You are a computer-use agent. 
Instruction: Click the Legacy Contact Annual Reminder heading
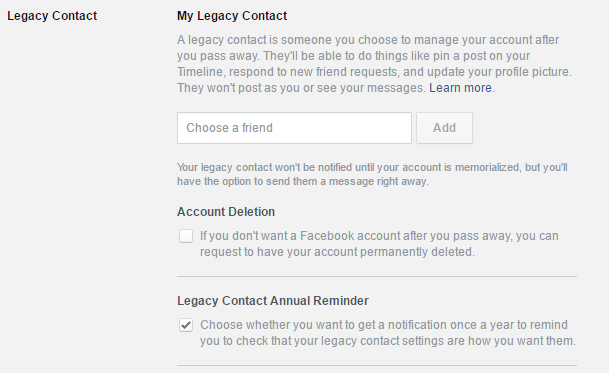pos(273,301)
